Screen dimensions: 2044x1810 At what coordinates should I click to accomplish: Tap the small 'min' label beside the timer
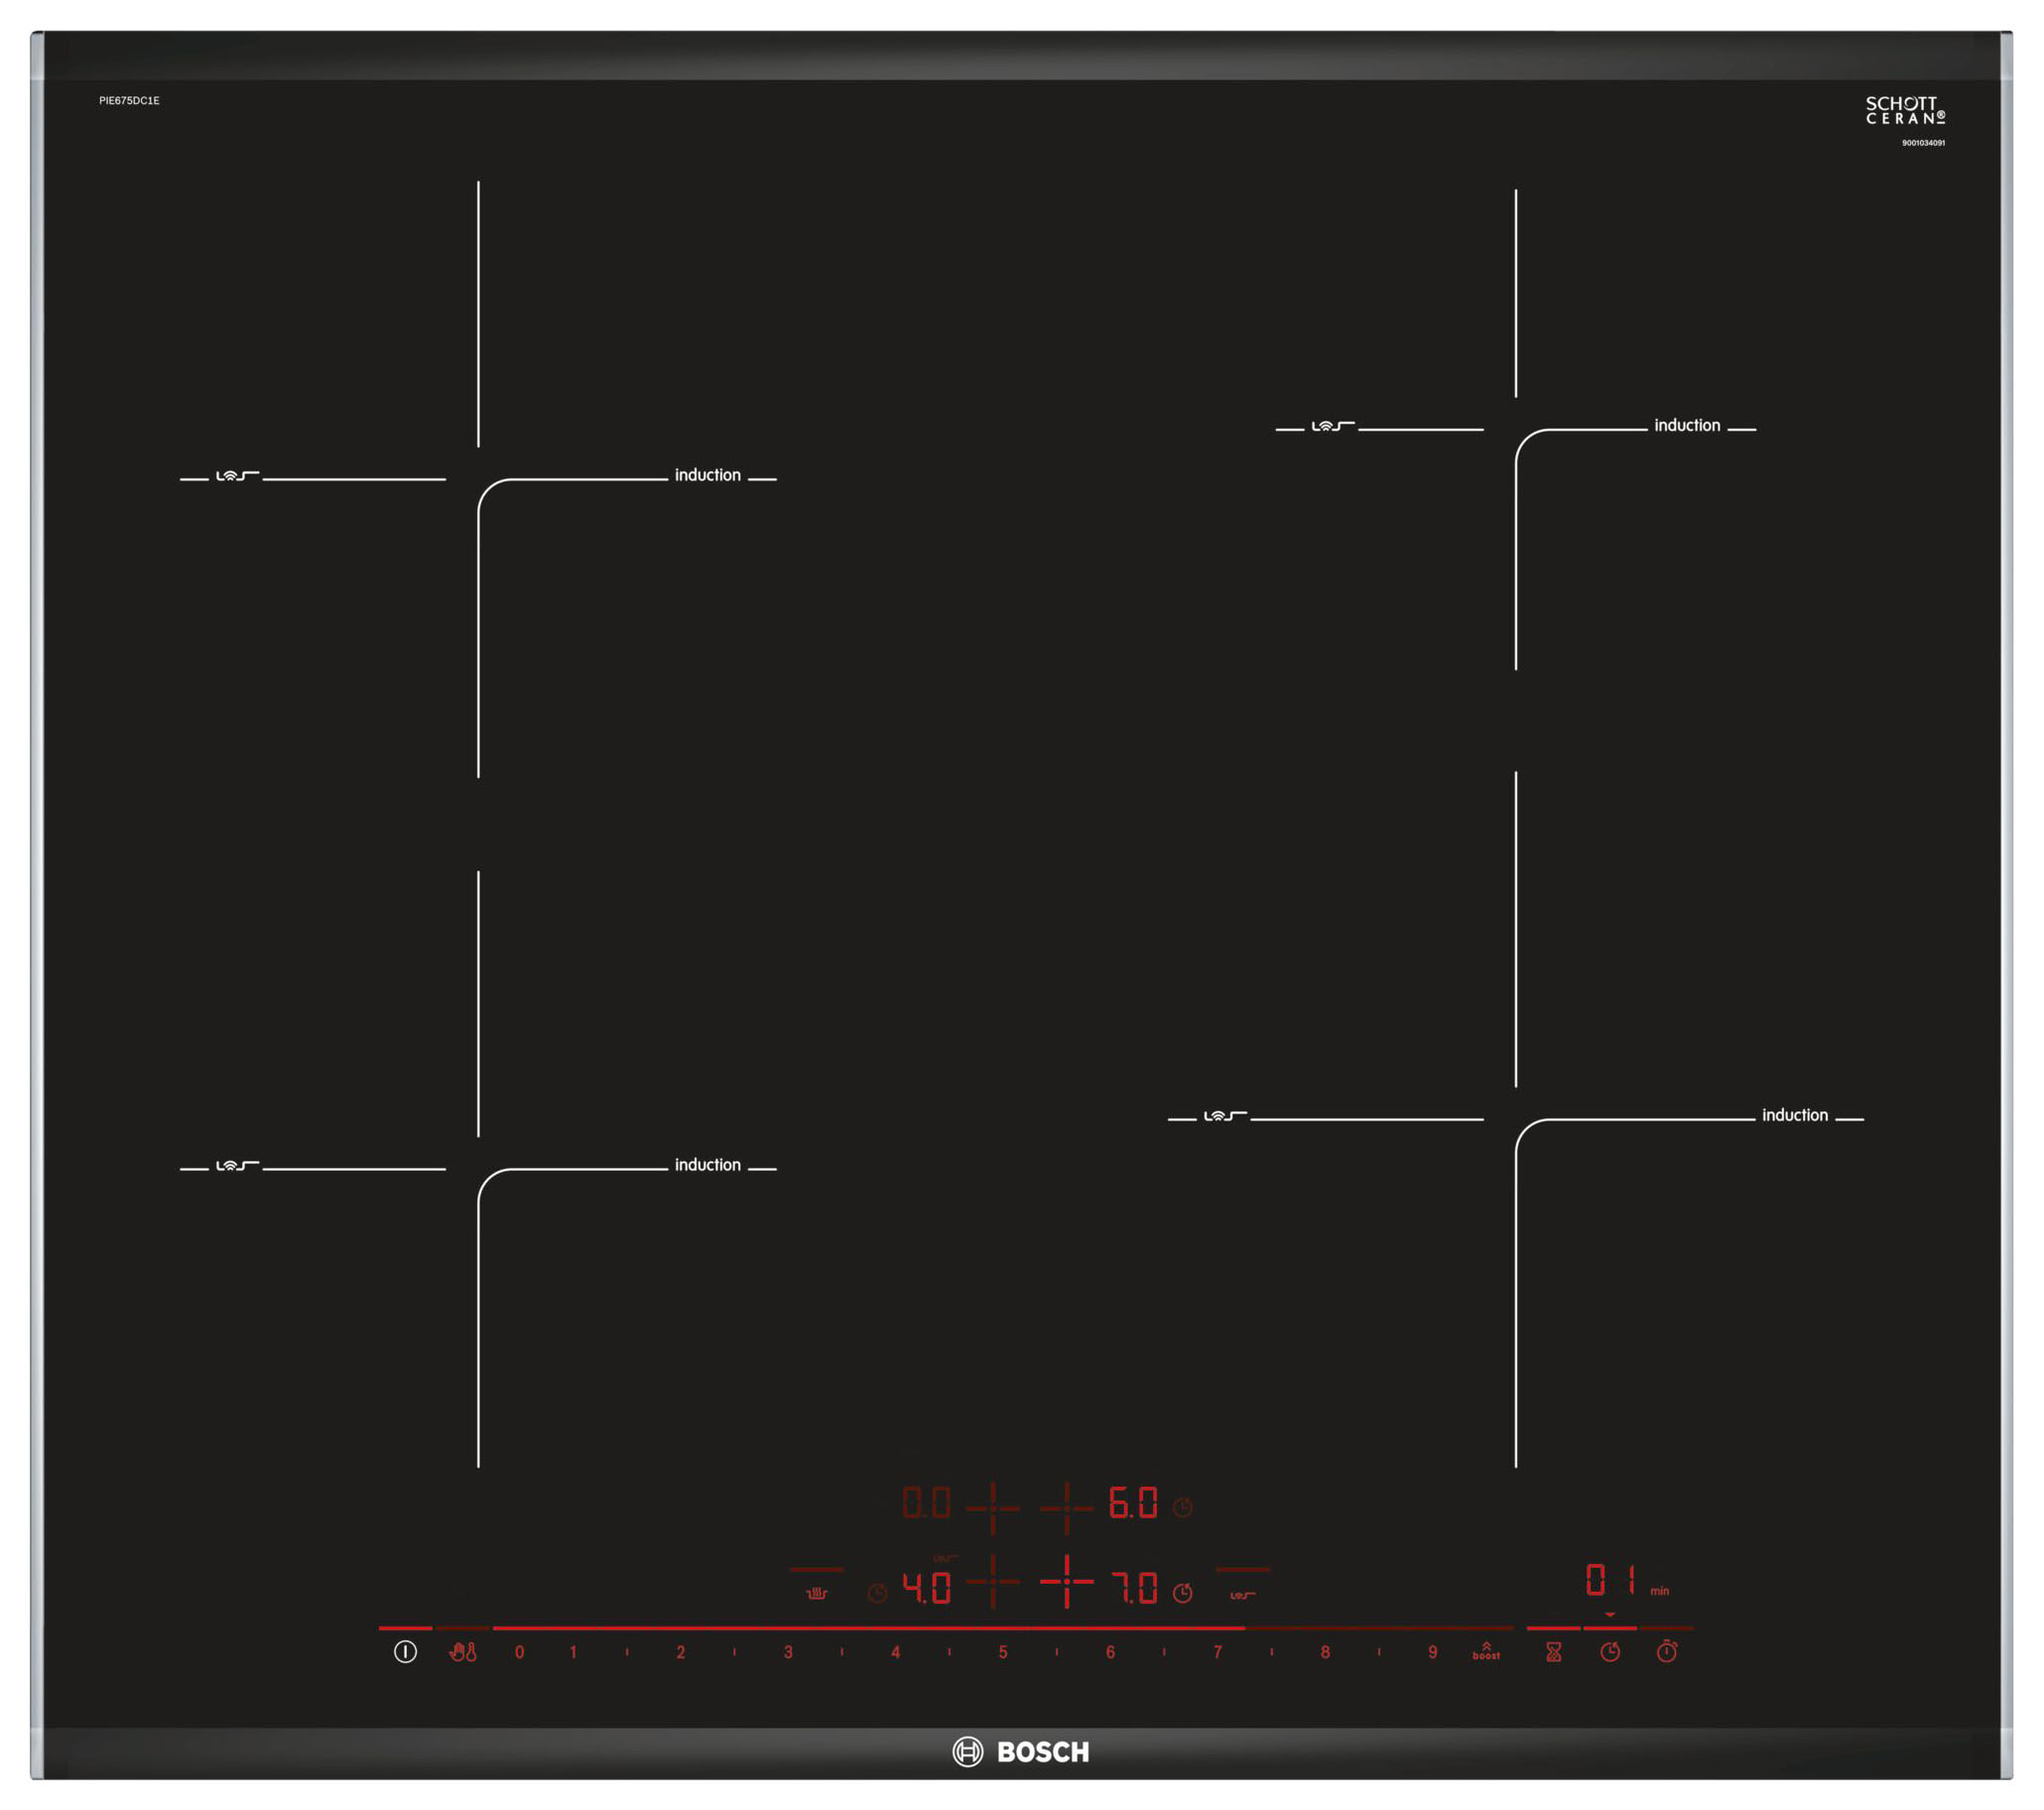(1660, 1591)
